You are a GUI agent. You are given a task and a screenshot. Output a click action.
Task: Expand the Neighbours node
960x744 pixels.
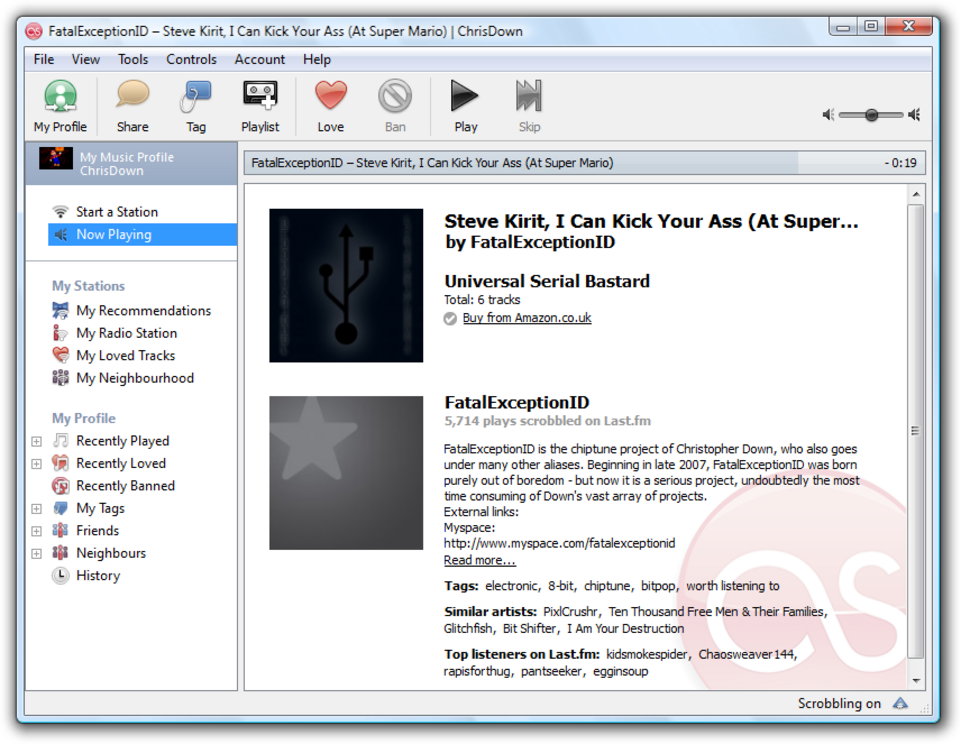[37, 554]
